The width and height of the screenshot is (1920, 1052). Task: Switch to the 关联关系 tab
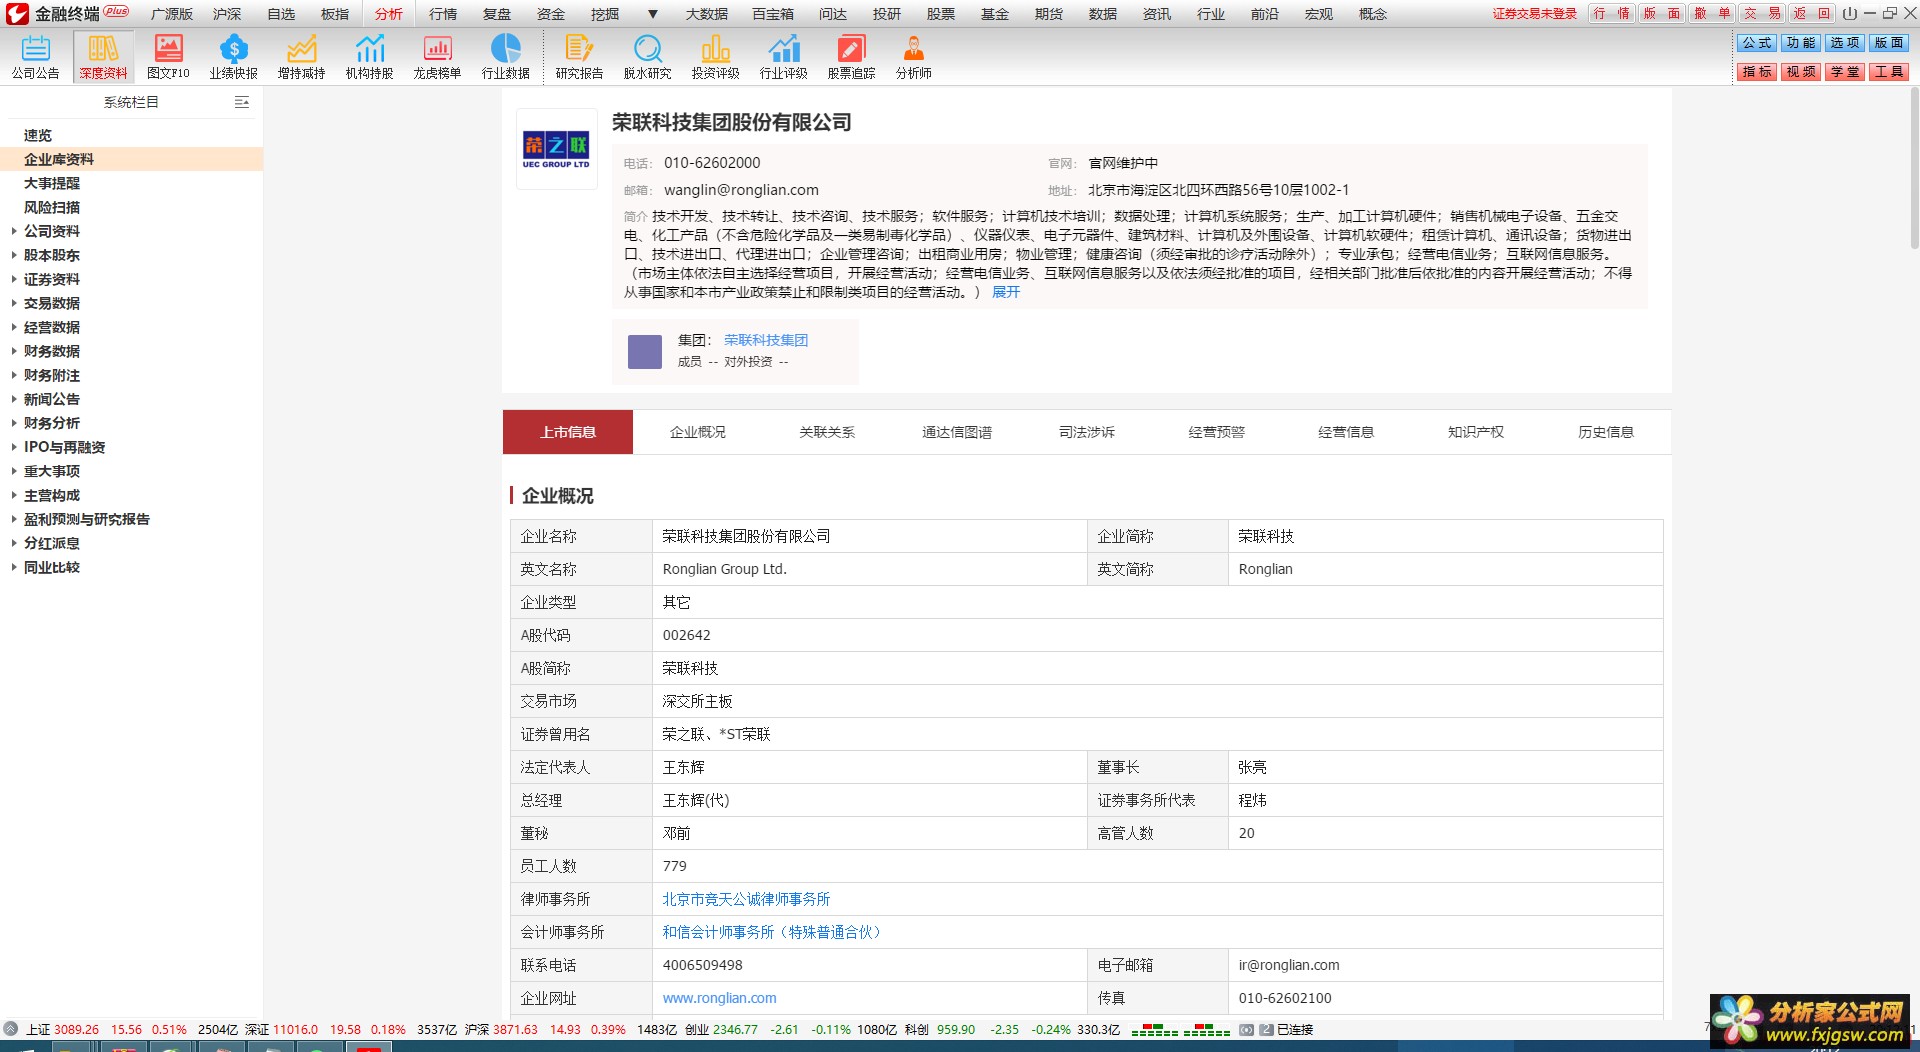tap(827, 432)
